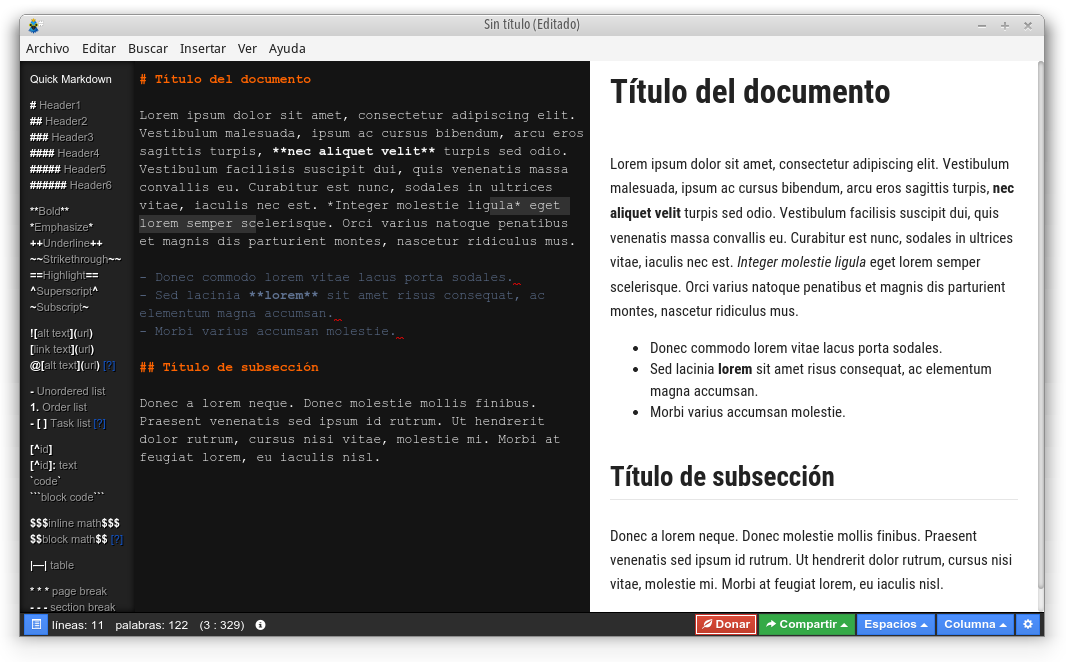Open the Insertar menu
Screen dimensions: 1071x662
coord(202,49)
